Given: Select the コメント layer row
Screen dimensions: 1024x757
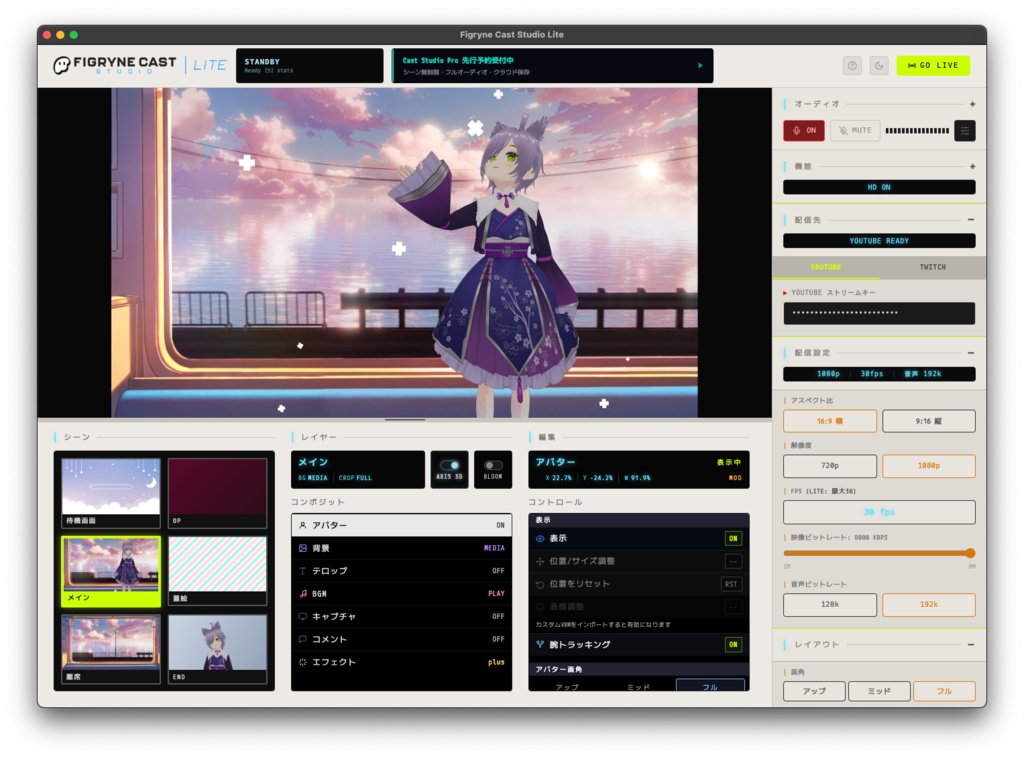Looking at the screenshot, I should 402,639.
